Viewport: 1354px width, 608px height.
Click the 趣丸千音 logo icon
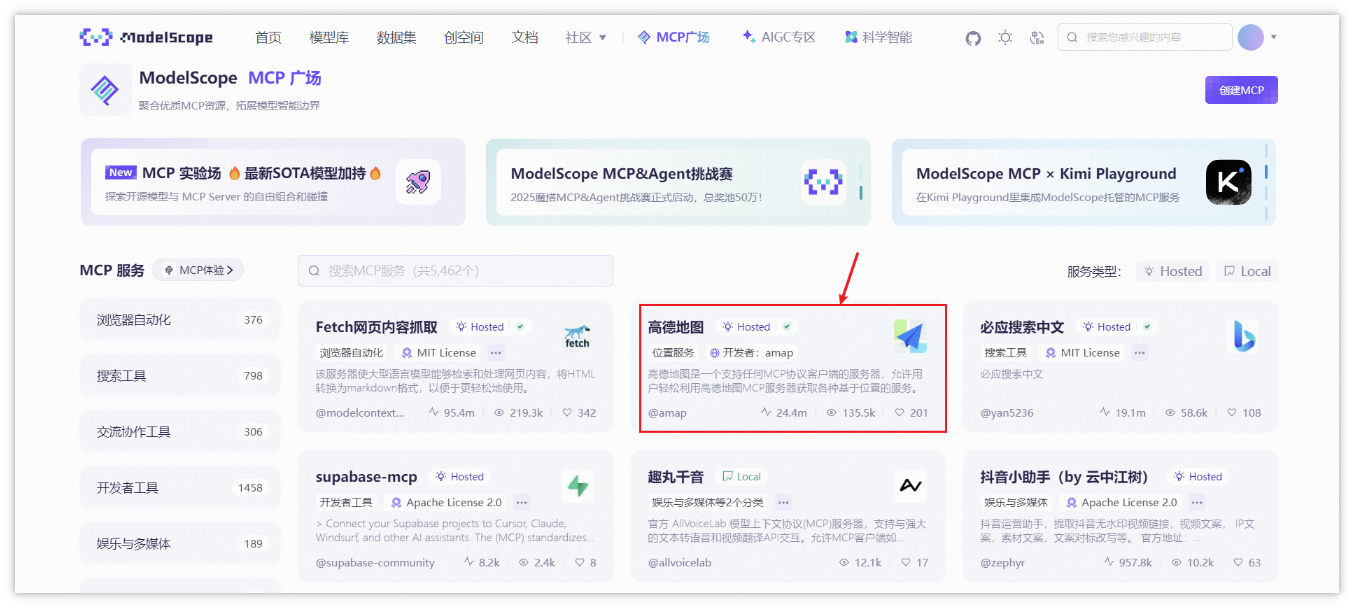(910, 486)
